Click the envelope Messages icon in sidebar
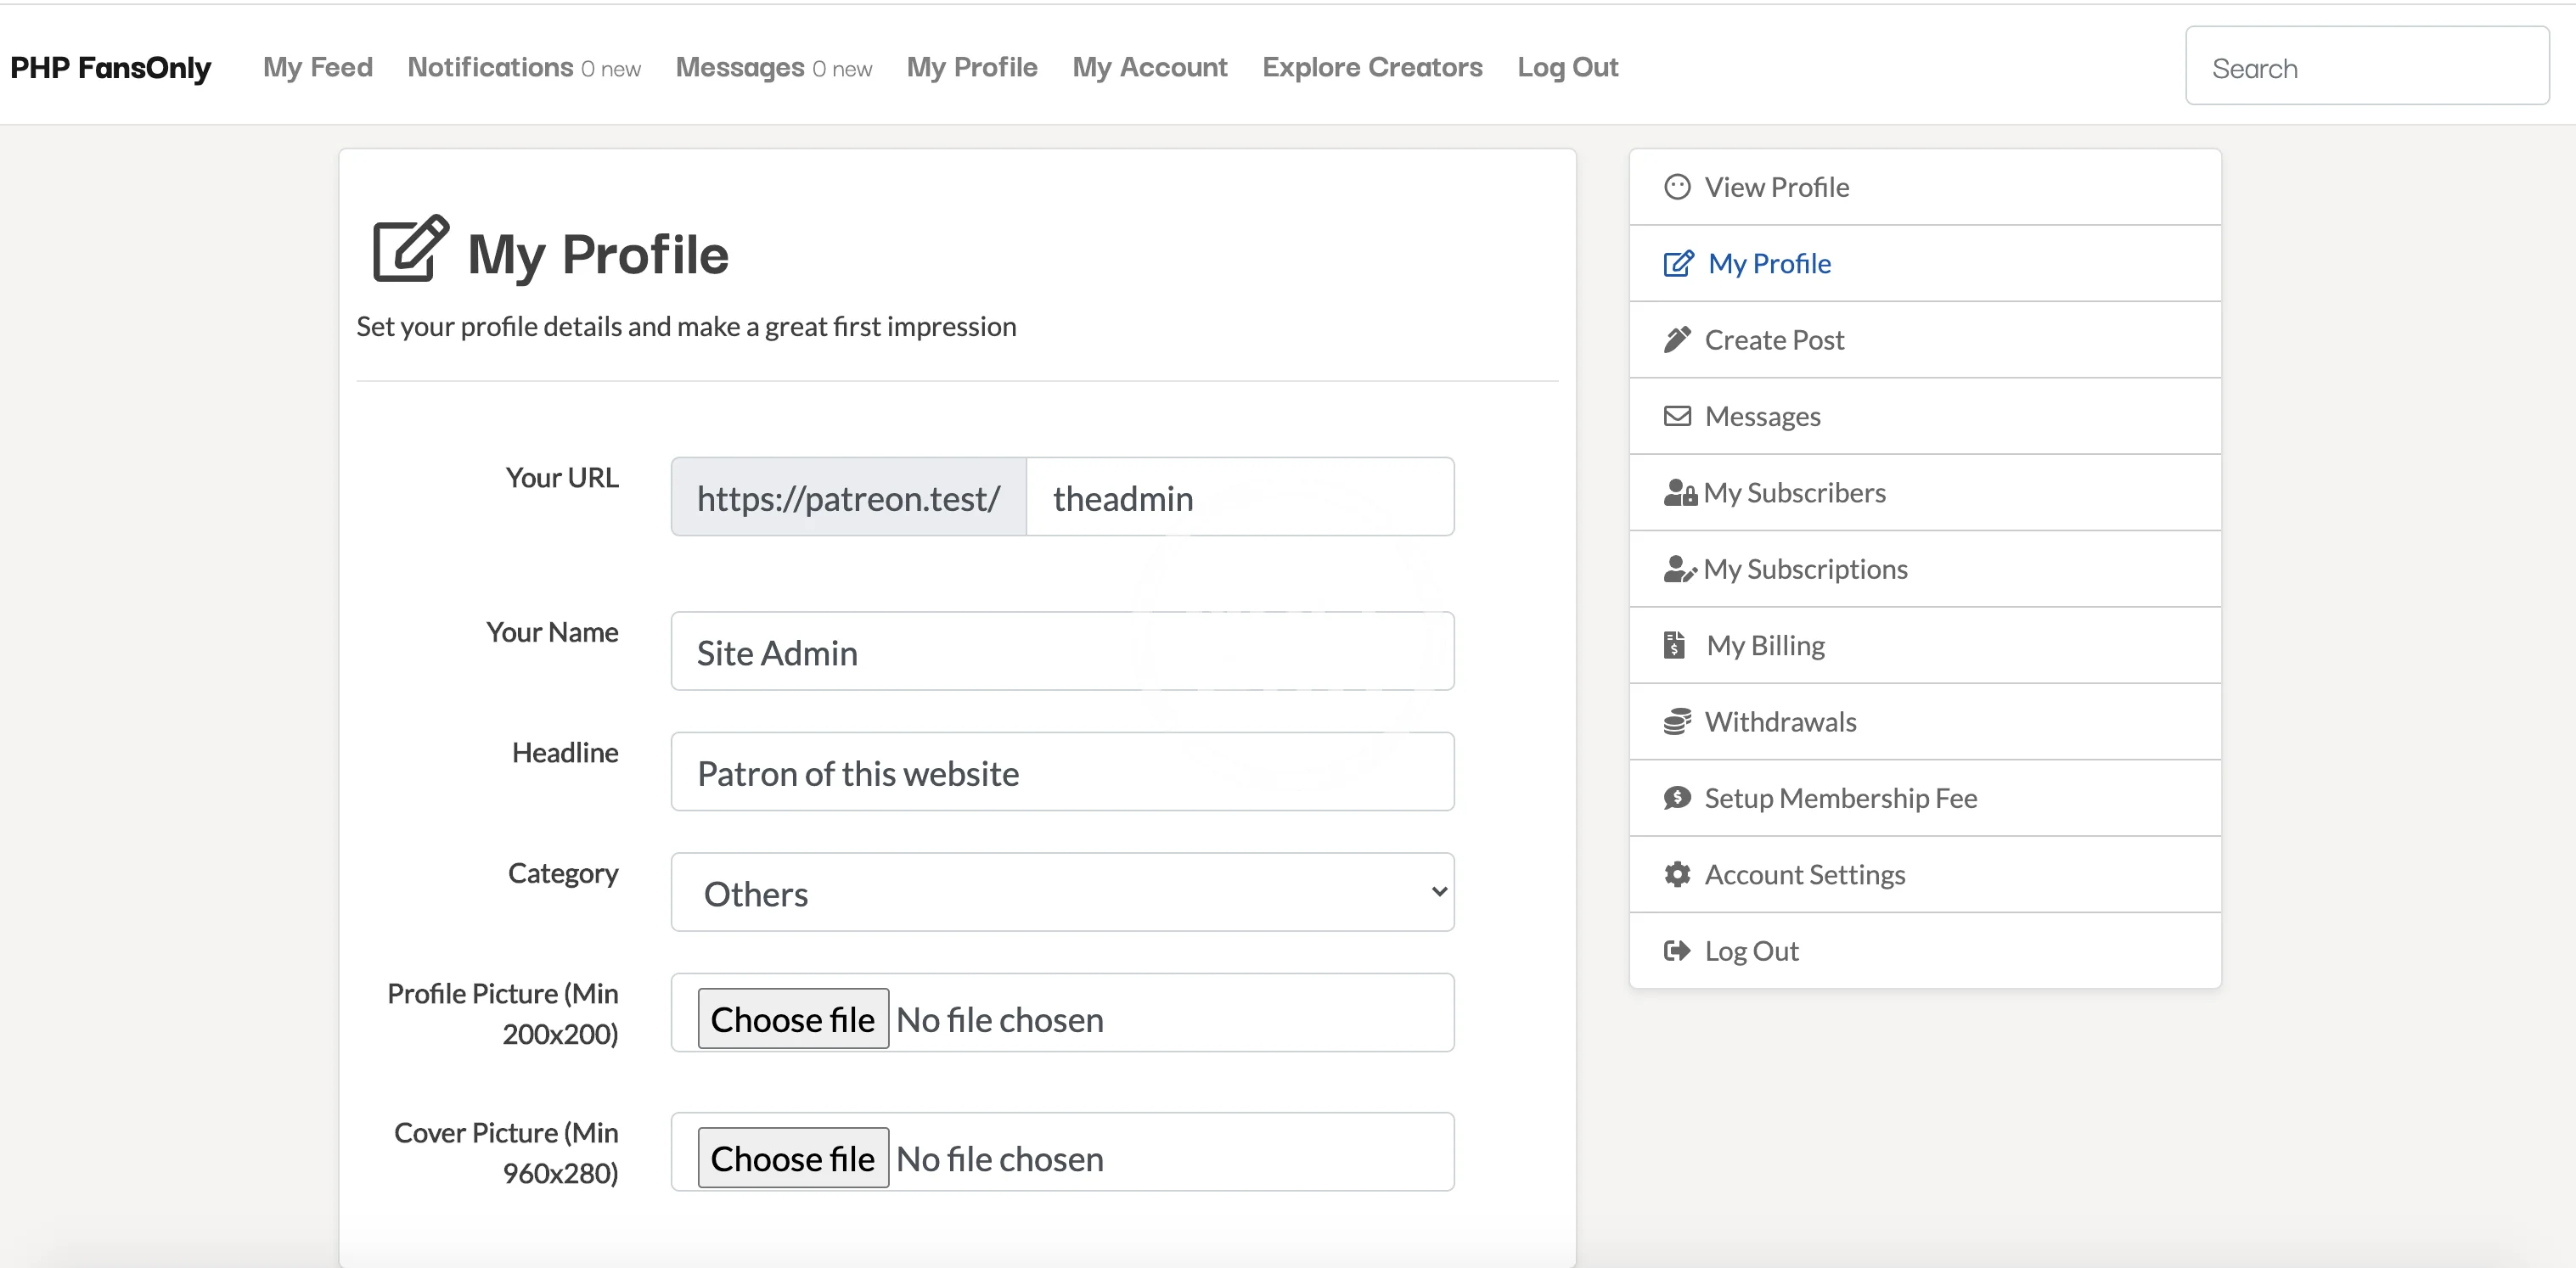Screen dimensions: 2576x1268 point(1677,416)
